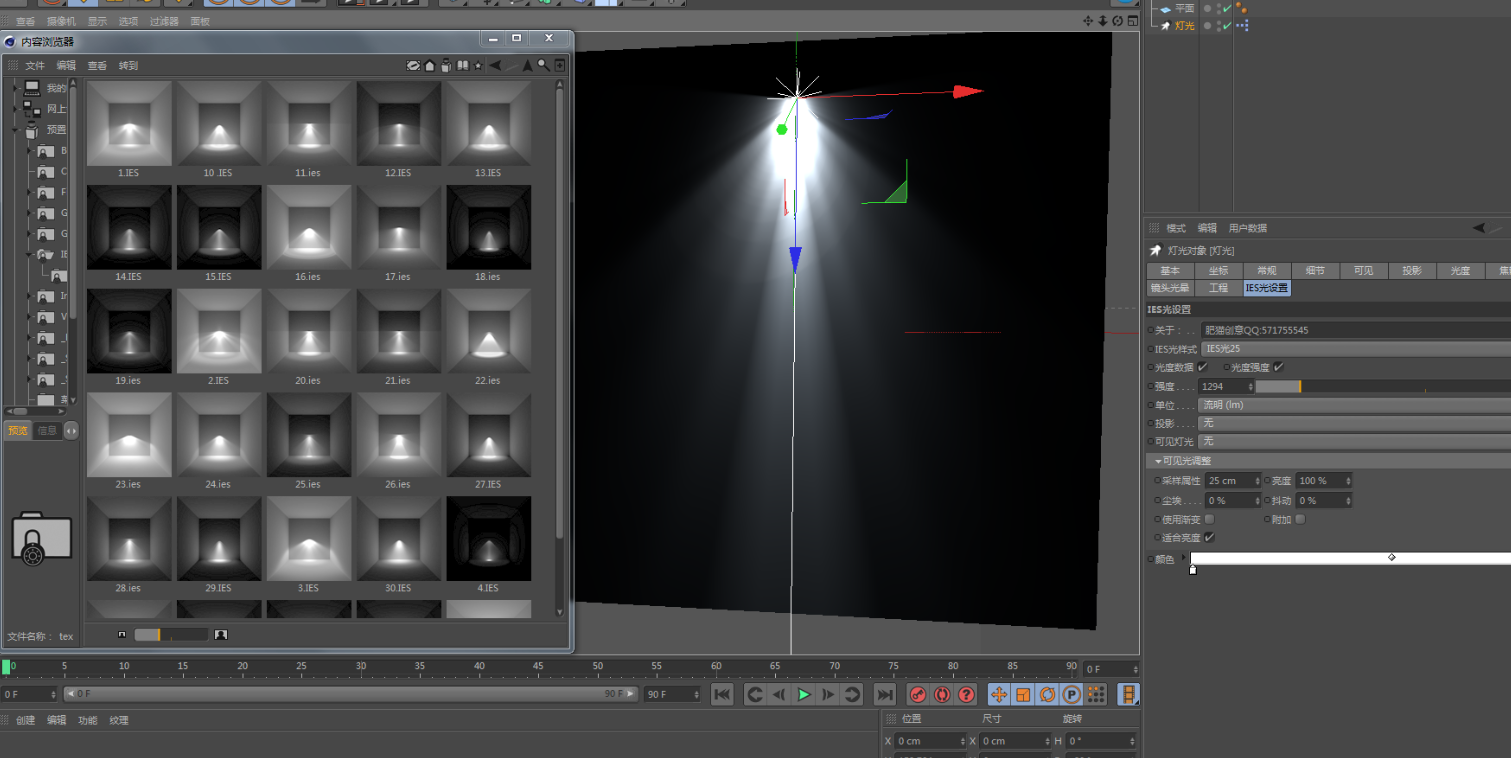Play the animation forward
Screen dimensions: 1511x758
804,694
